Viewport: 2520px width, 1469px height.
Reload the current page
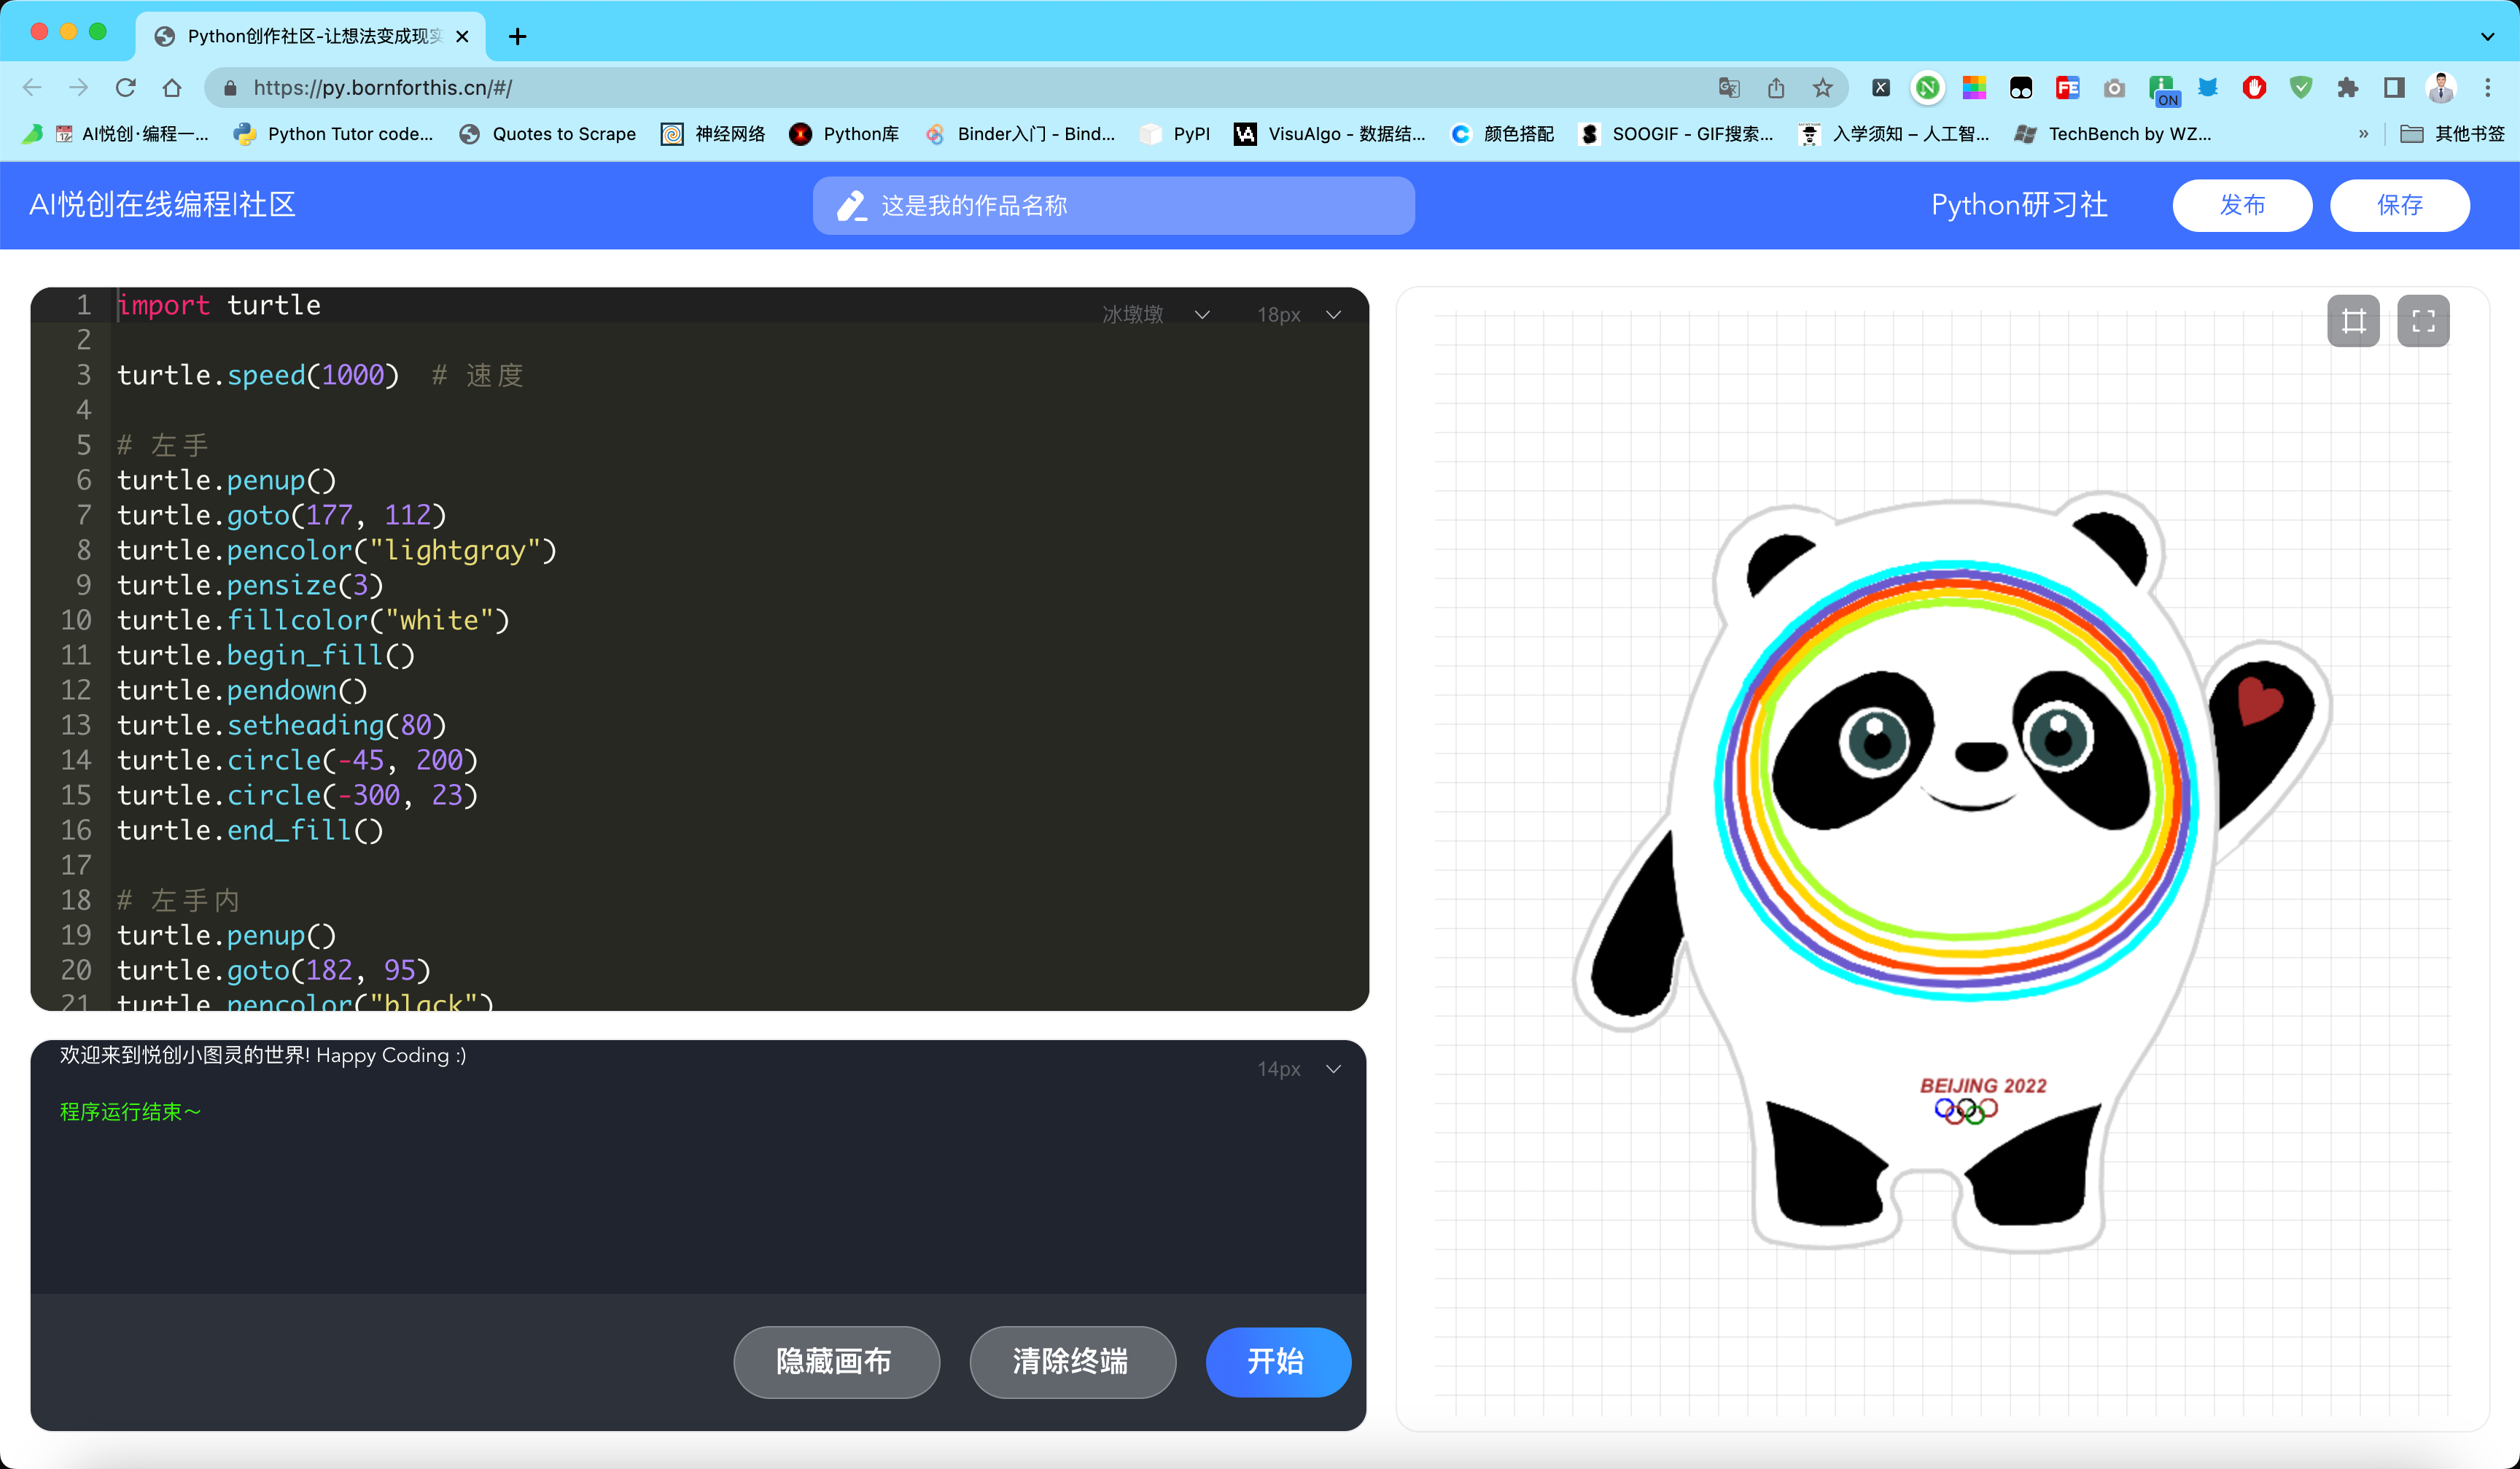pyautogui.click(x=125, y=88)
